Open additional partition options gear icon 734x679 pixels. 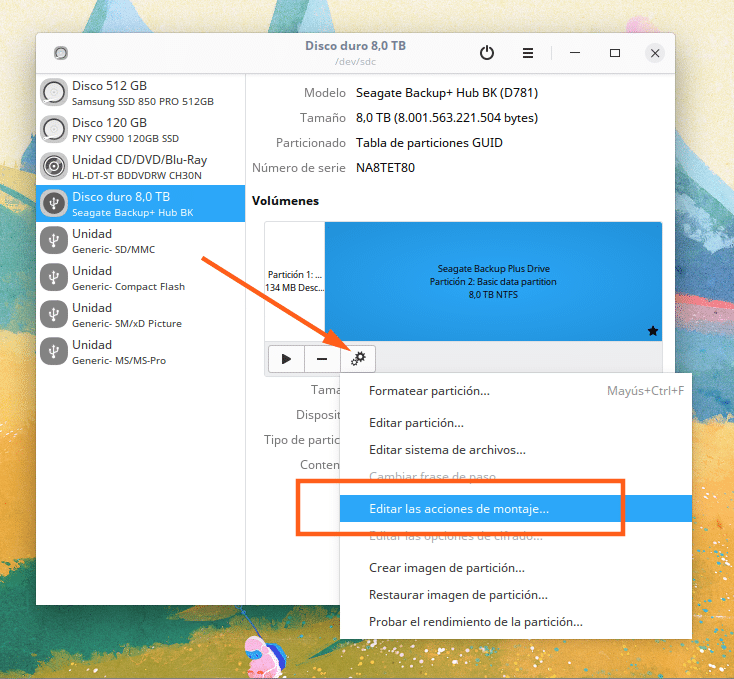click(358, 359)
